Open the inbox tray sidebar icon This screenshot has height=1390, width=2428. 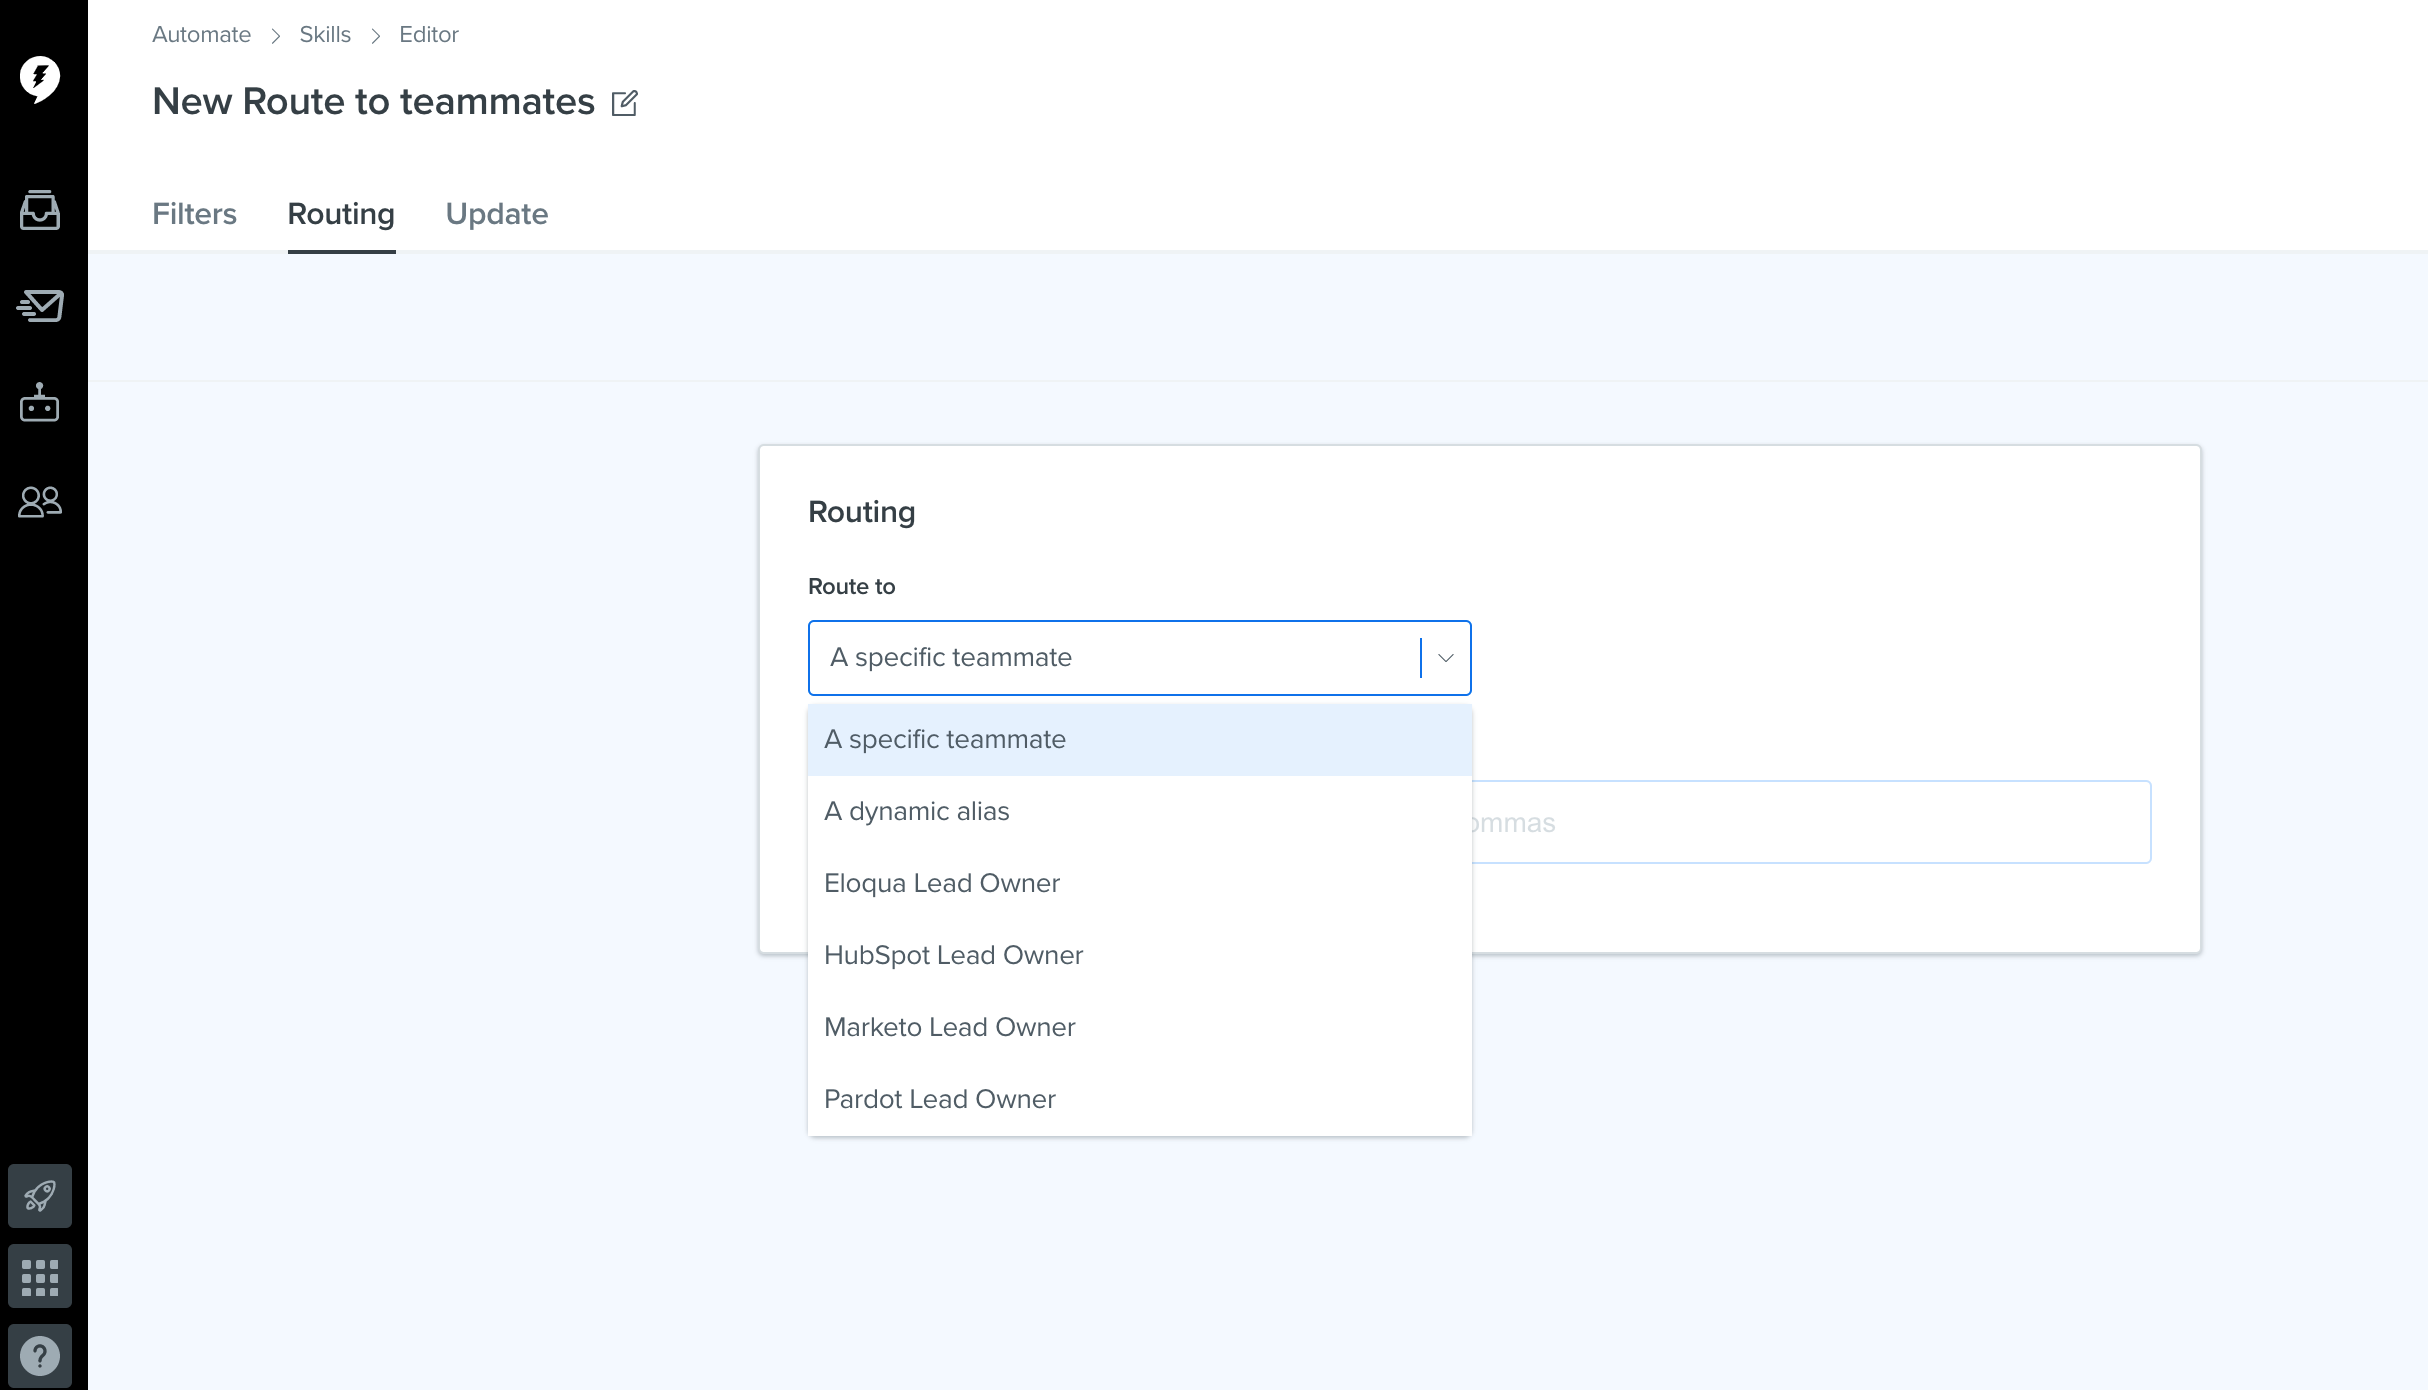click(x=40, y=210)
